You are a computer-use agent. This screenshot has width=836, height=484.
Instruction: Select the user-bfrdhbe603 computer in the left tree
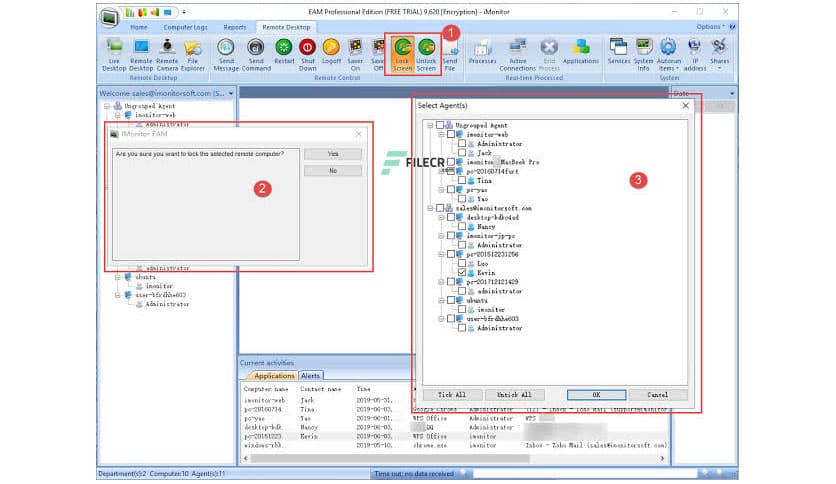160,295
